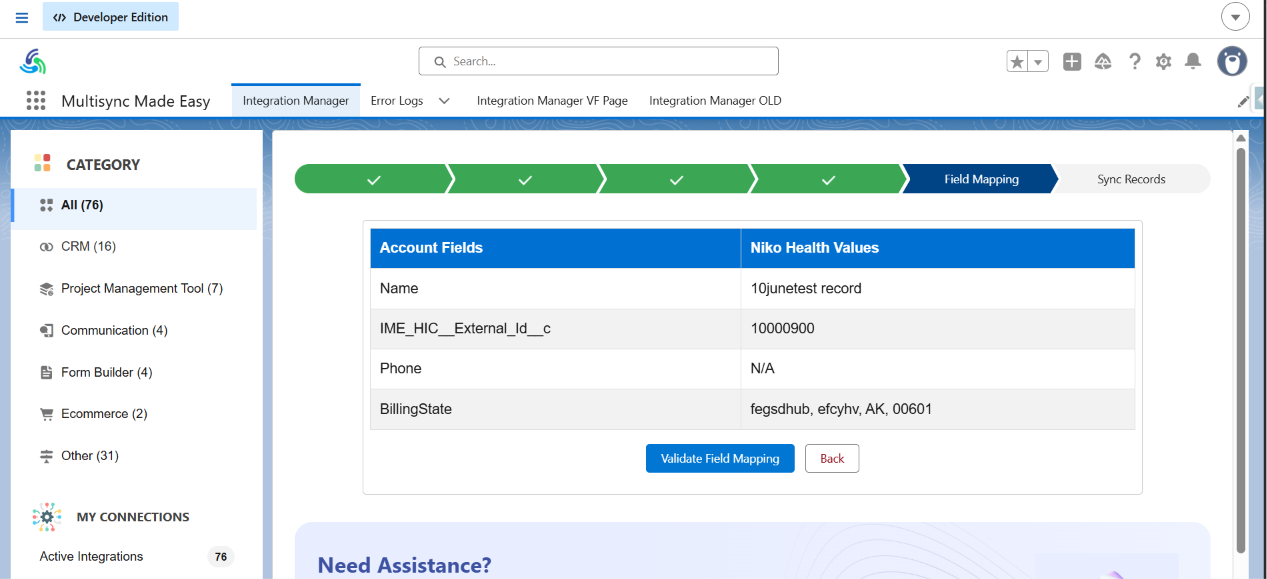
Task: Select the Integration Manager tab
Action: (x=296, y=100)
